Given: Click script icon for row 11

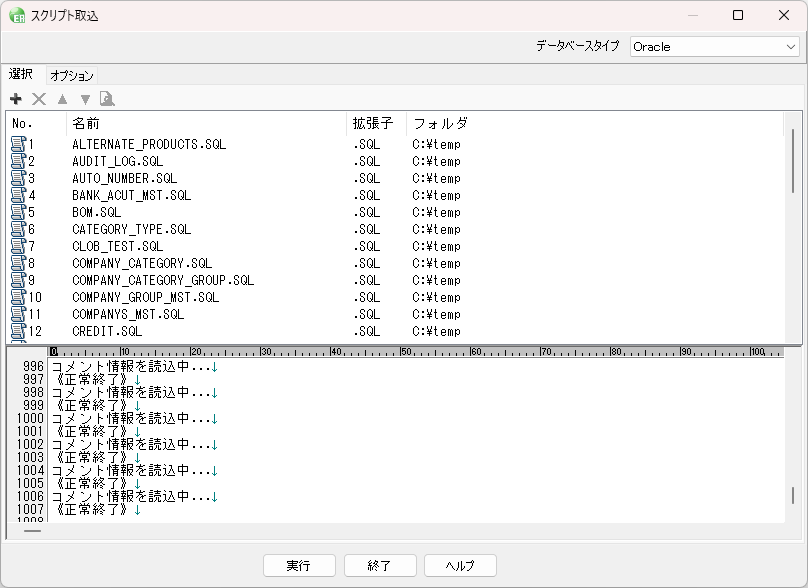Looking at the screenshot, I should [x=19, y=314].
